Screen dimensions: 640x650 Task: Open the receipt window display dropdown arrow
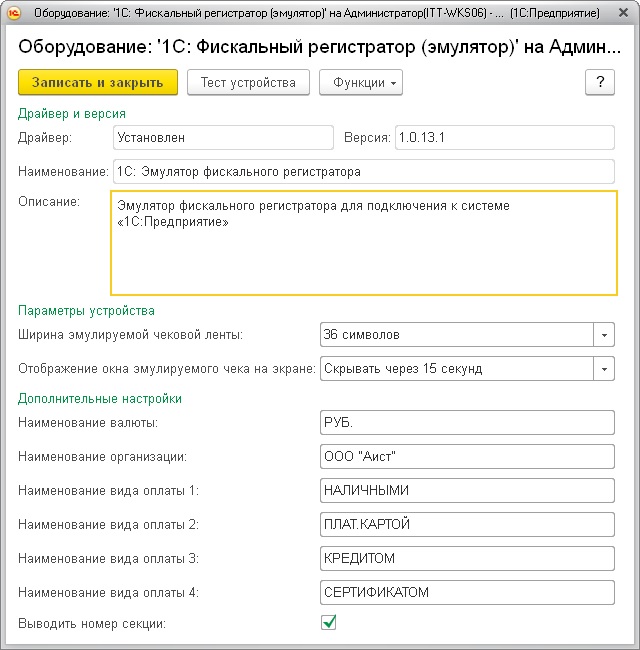(x=603, y=368)
